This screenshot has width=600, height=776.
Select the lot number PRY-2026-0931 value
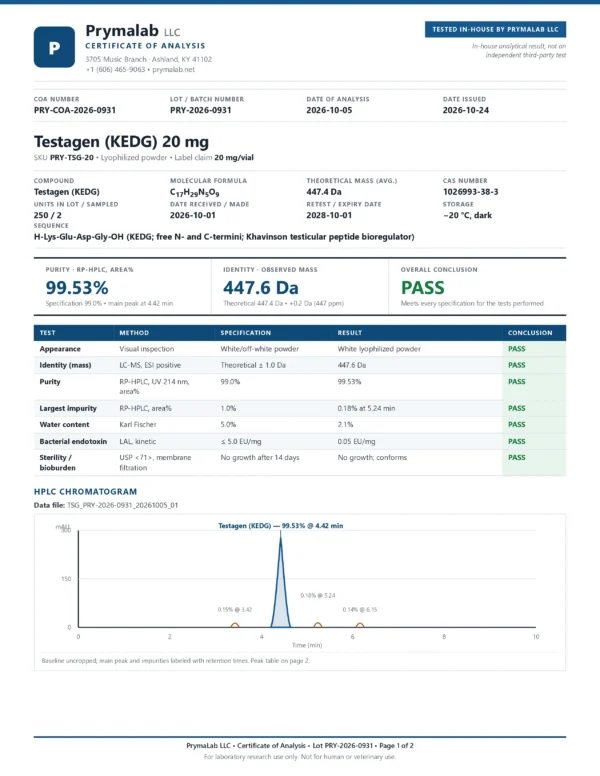(200, 110)
